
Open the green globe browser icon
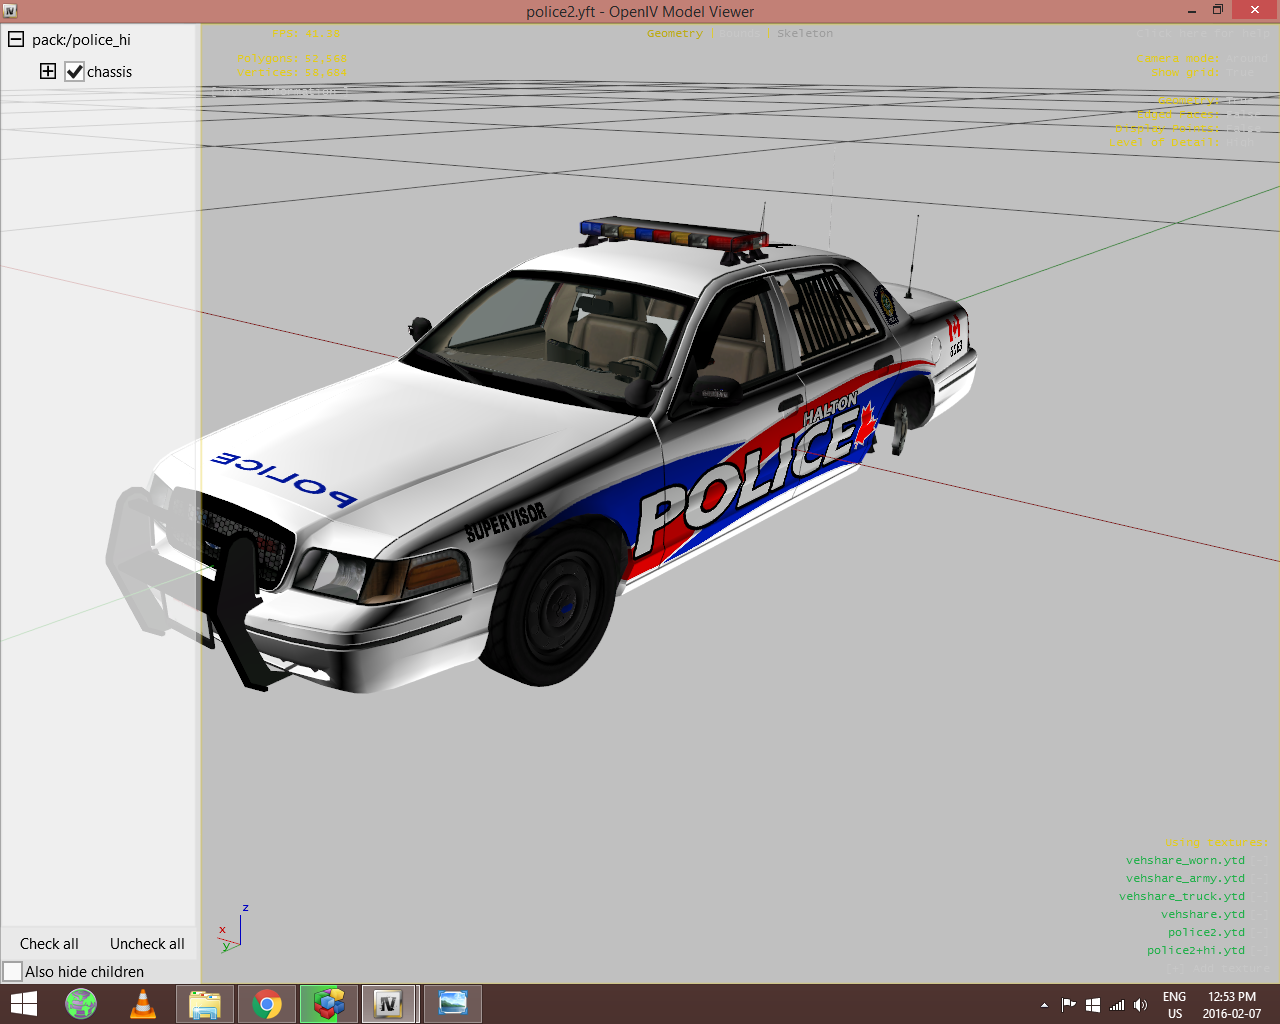(81, 1003)
